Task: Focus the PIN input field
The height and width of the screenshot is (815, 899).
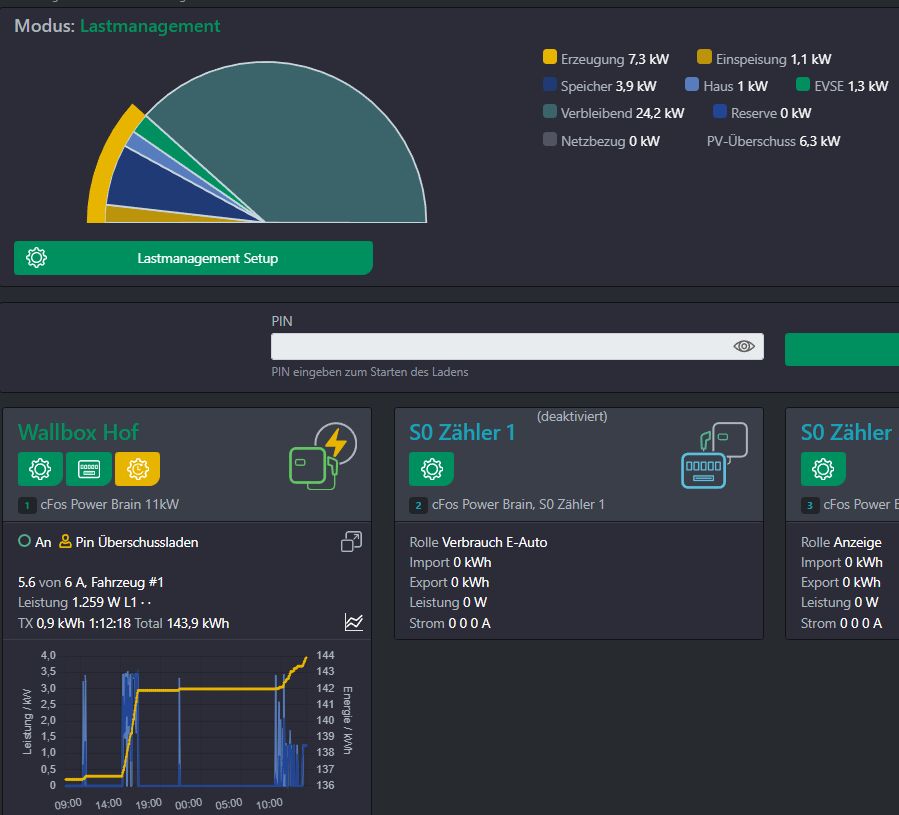Action: (517, 346)
